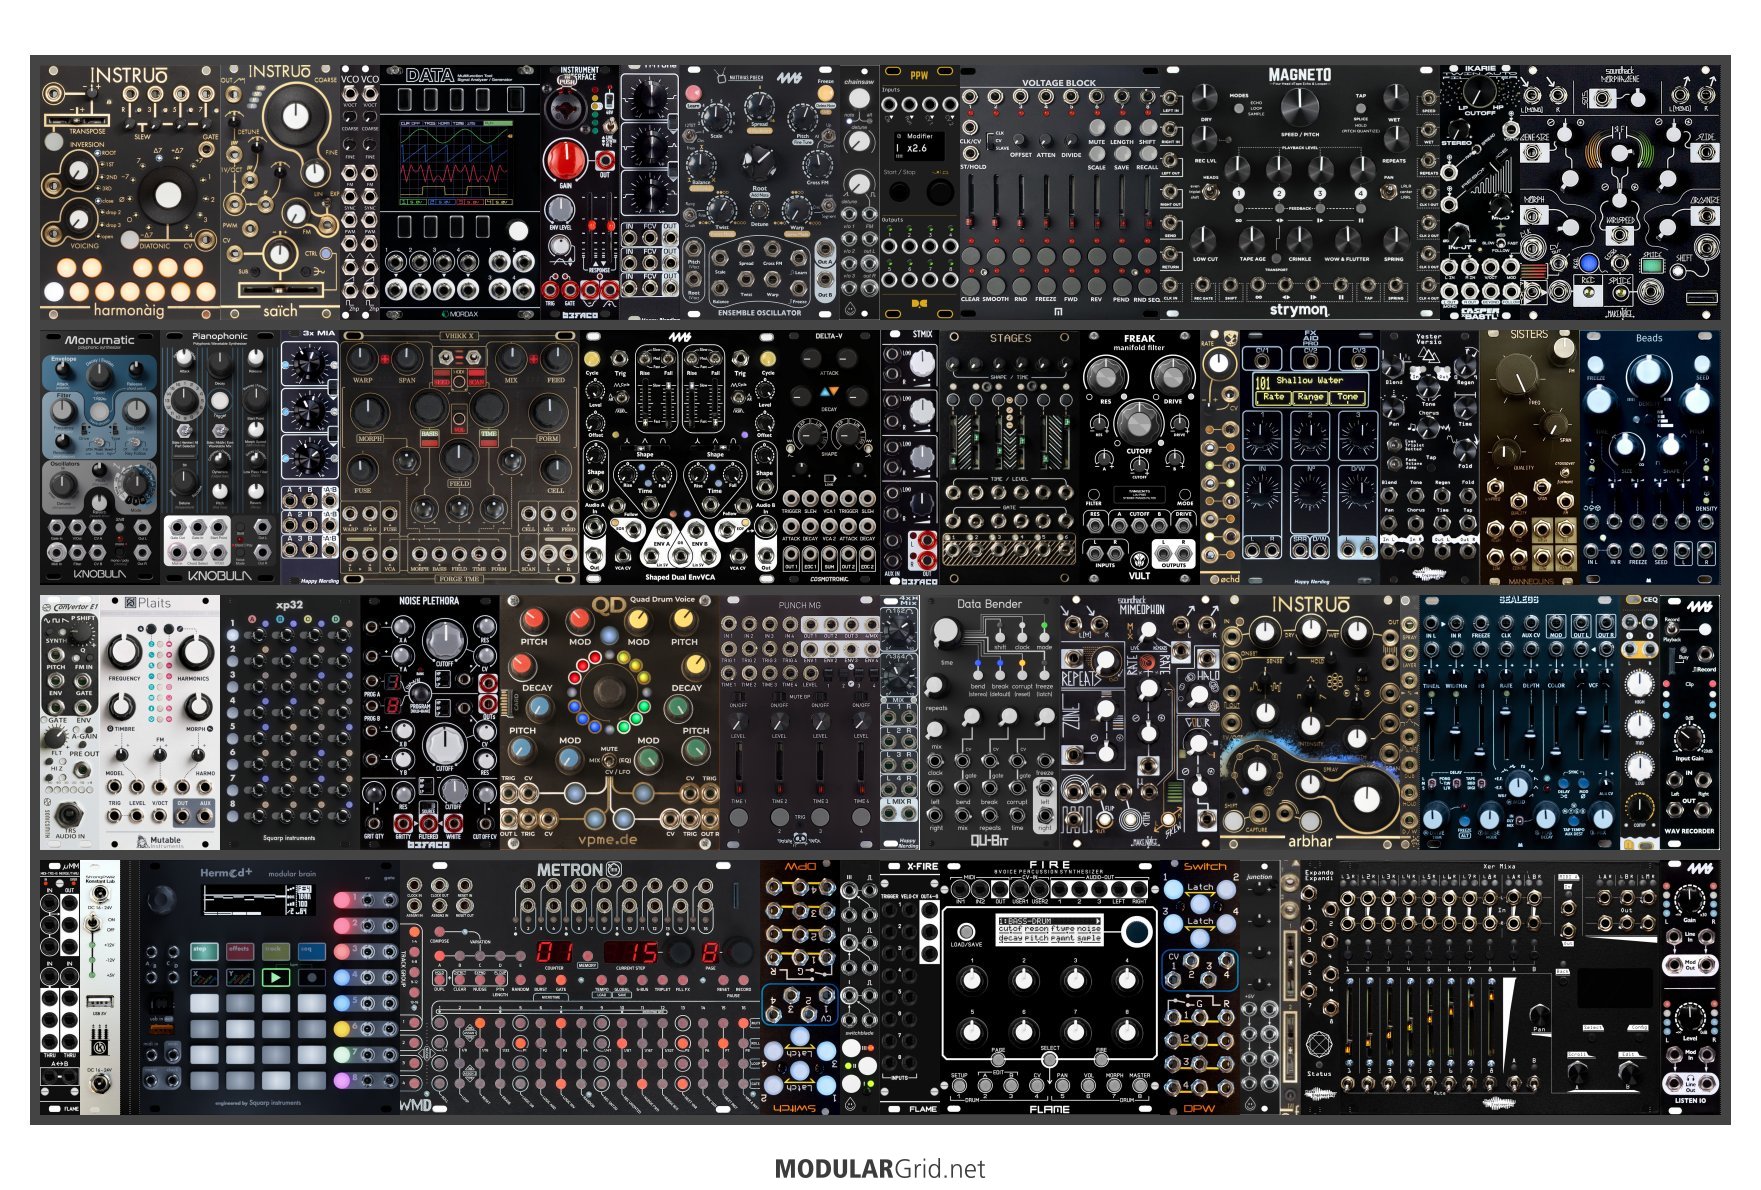Viewport: 1761px width, 1190px height.
Task: Click the green play button on Hermod+
Action: coord(276,978)
